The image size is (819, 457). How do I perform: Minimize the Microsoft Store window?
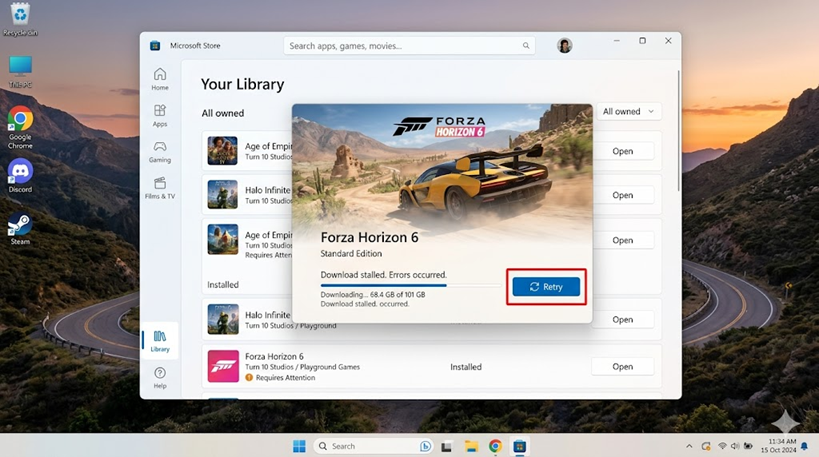(617, 41)
